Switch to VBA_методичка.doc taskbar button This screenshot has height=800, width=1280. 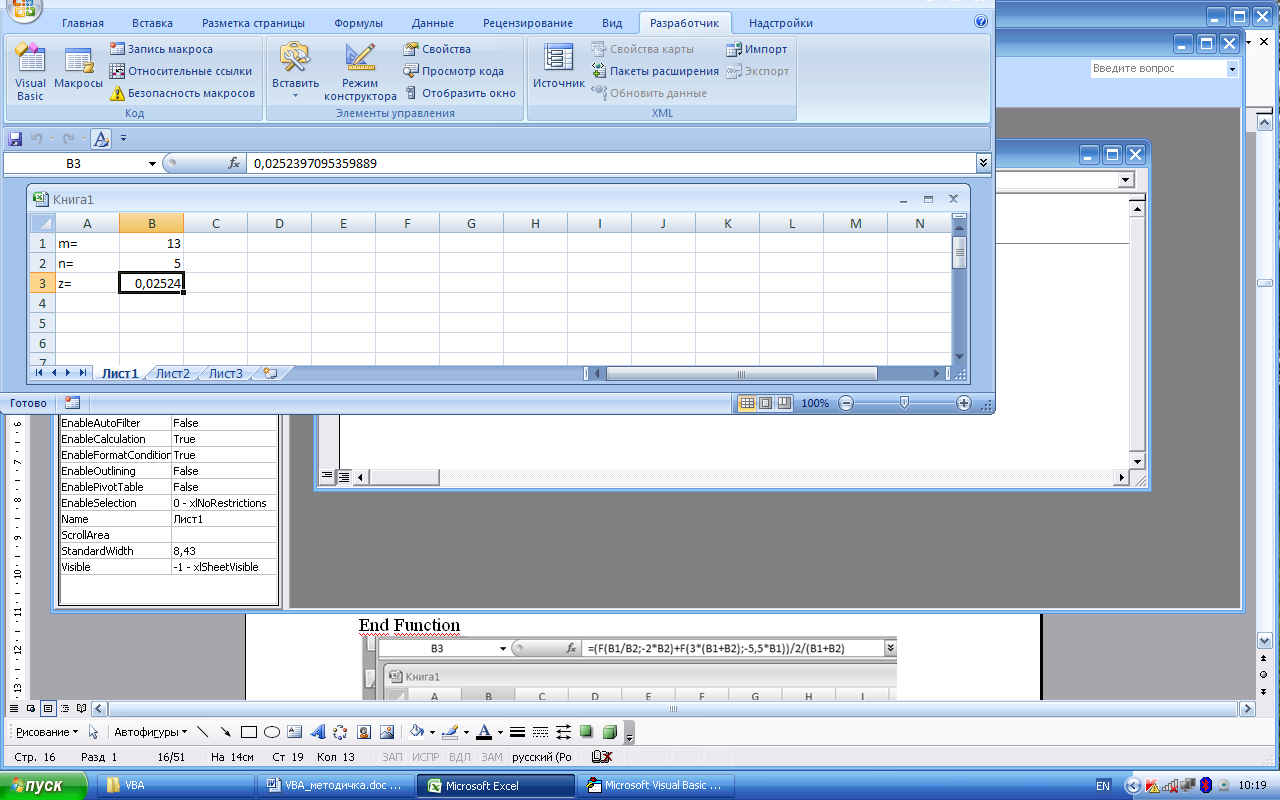pos(335,785)
